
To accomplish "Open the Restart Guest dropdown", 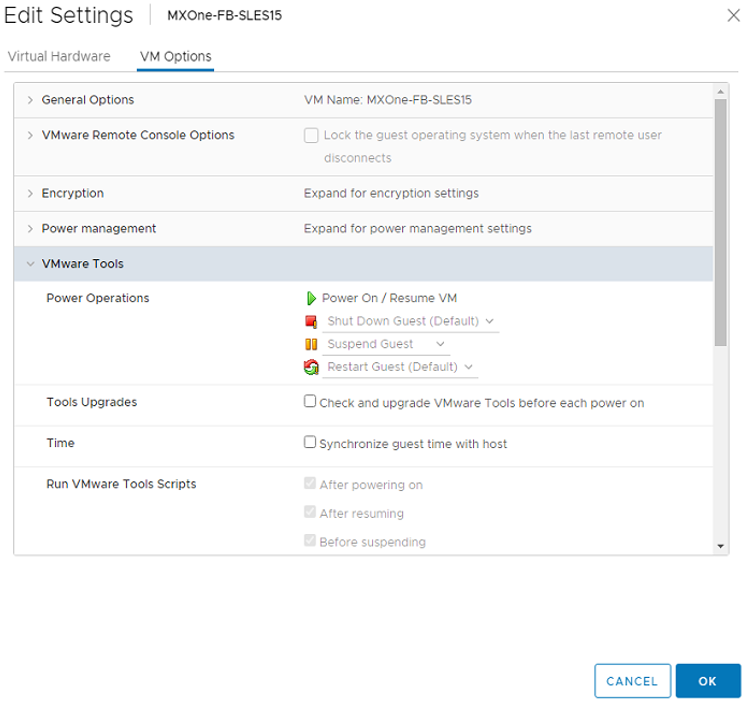I will coord(400,367).
